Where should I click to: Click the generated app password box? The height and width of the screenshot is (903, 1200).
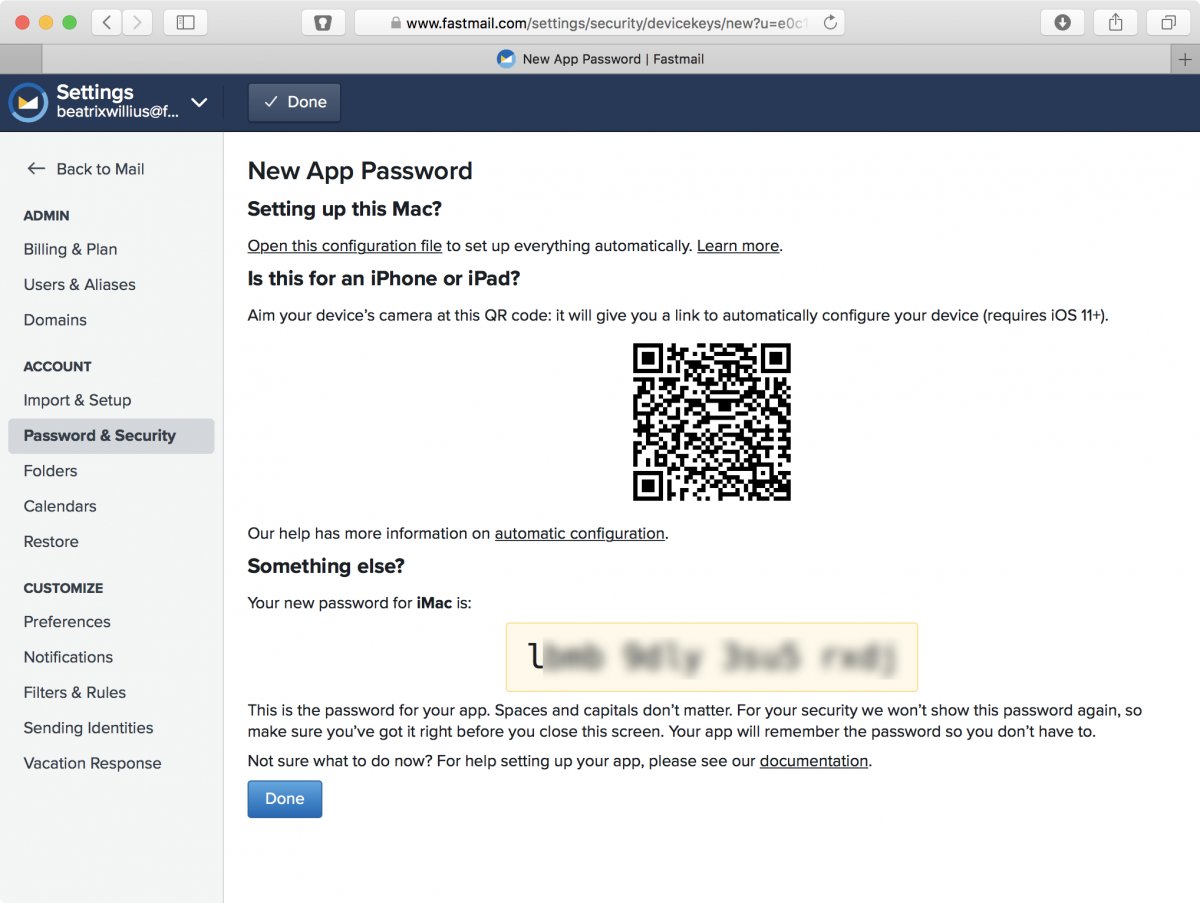712,657
